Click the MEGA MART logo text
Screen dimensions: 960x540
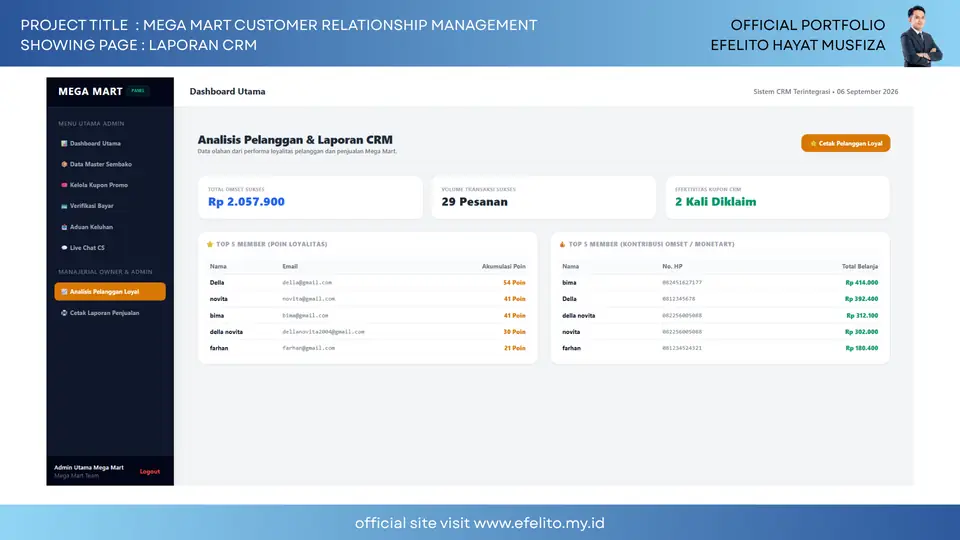coord(91,91)
